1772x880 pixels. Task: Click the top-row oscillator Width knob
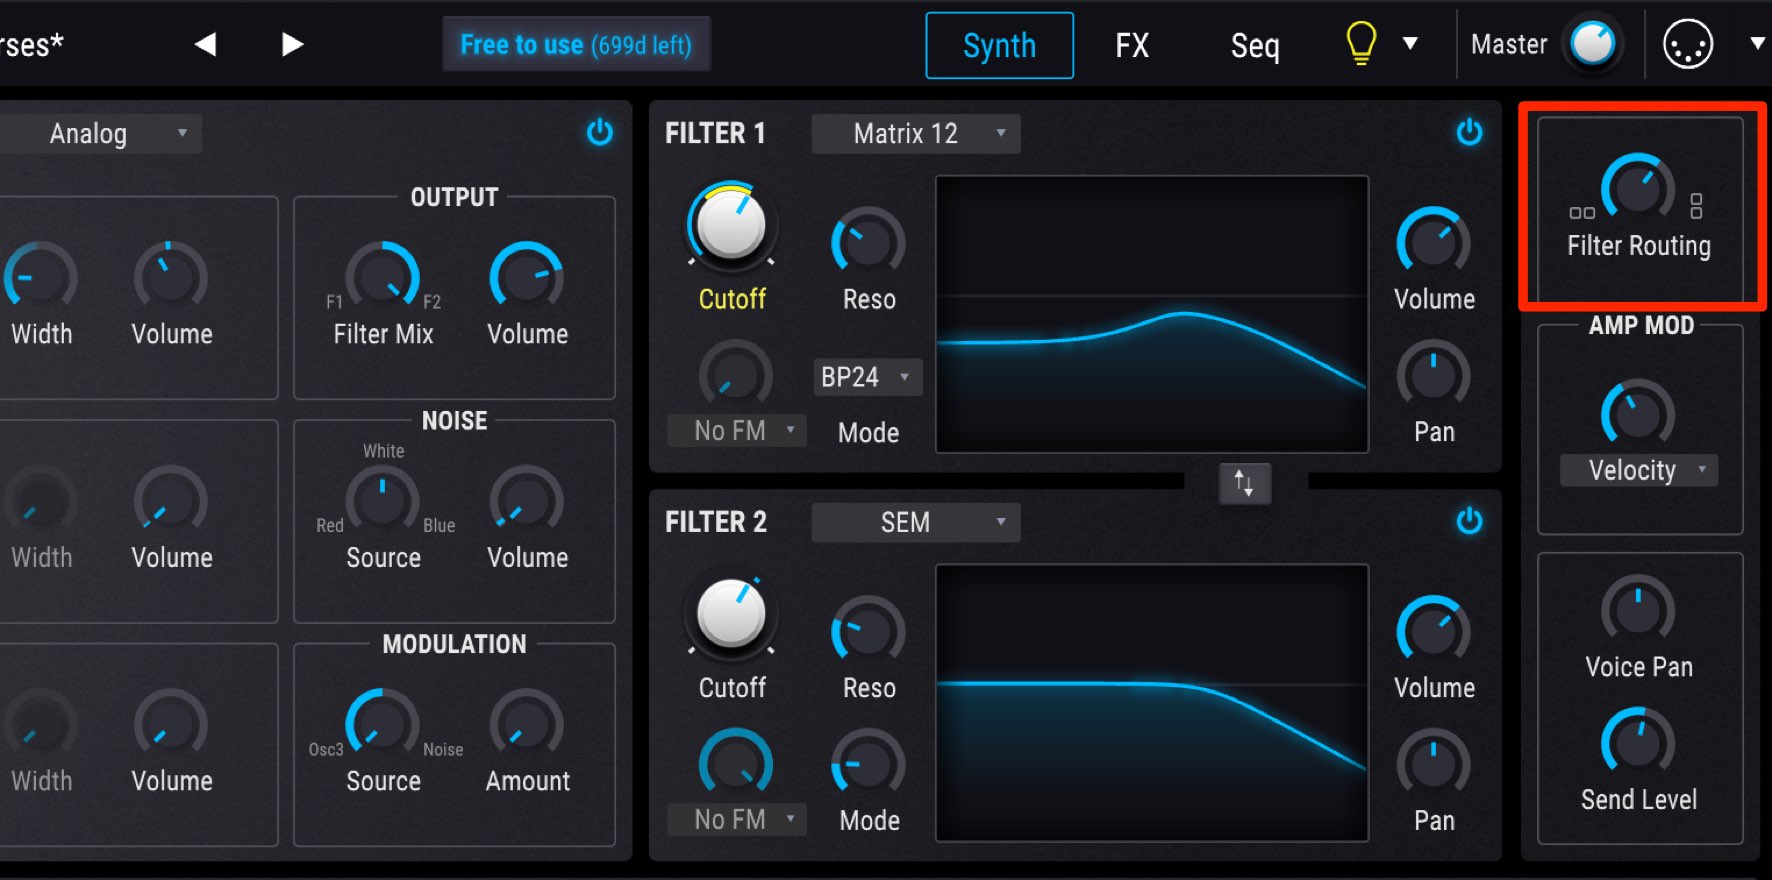click(40, 277)
